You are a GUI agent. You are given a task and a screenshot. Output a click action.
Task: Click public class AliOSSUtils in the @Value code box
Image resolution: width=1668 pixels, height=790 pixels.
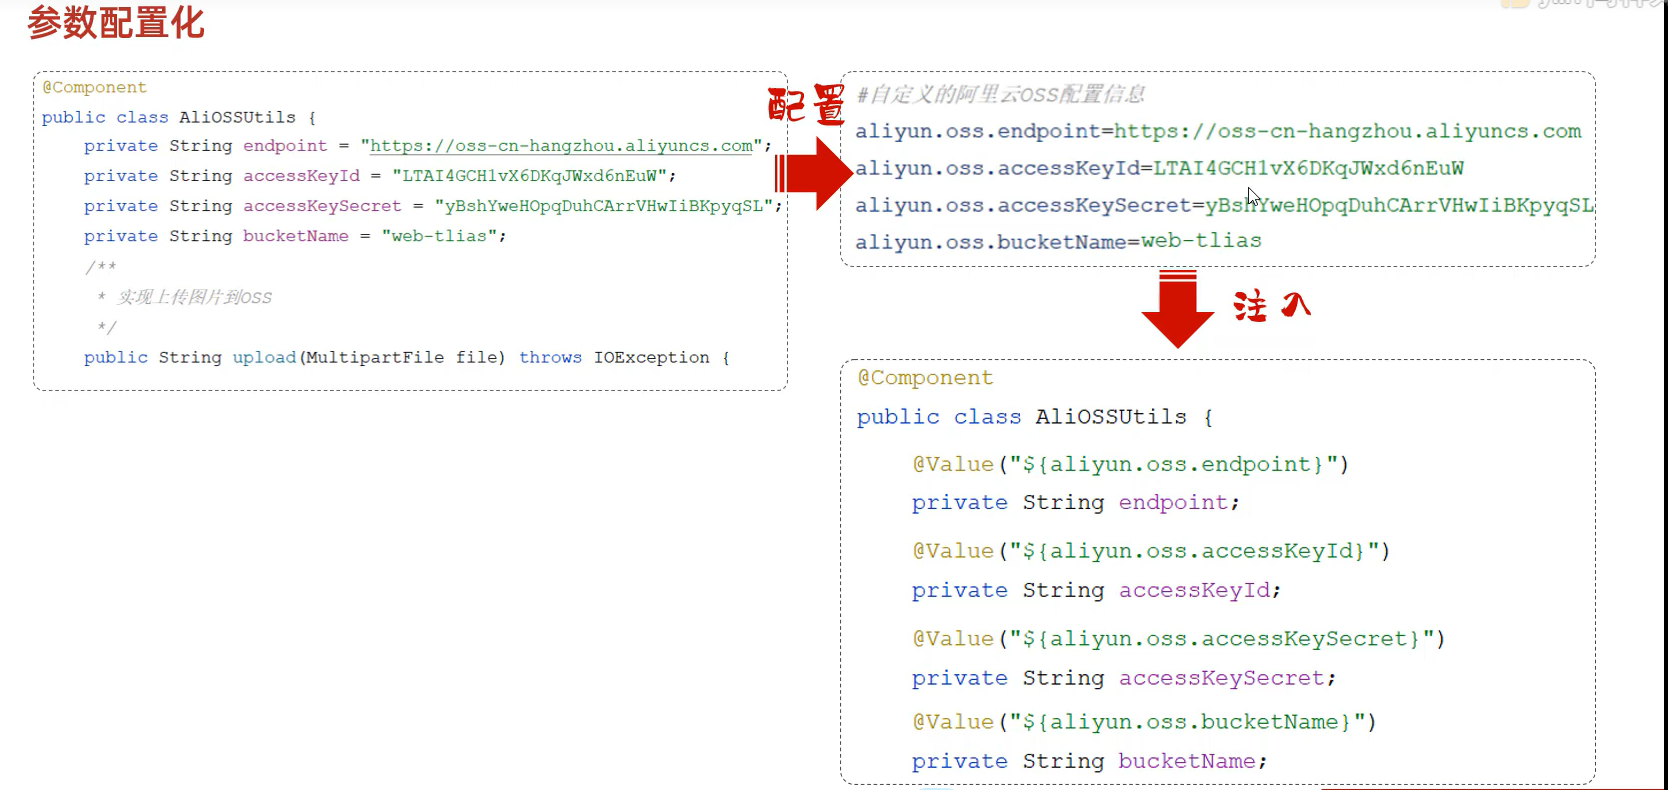click(x=1021, y=417)
